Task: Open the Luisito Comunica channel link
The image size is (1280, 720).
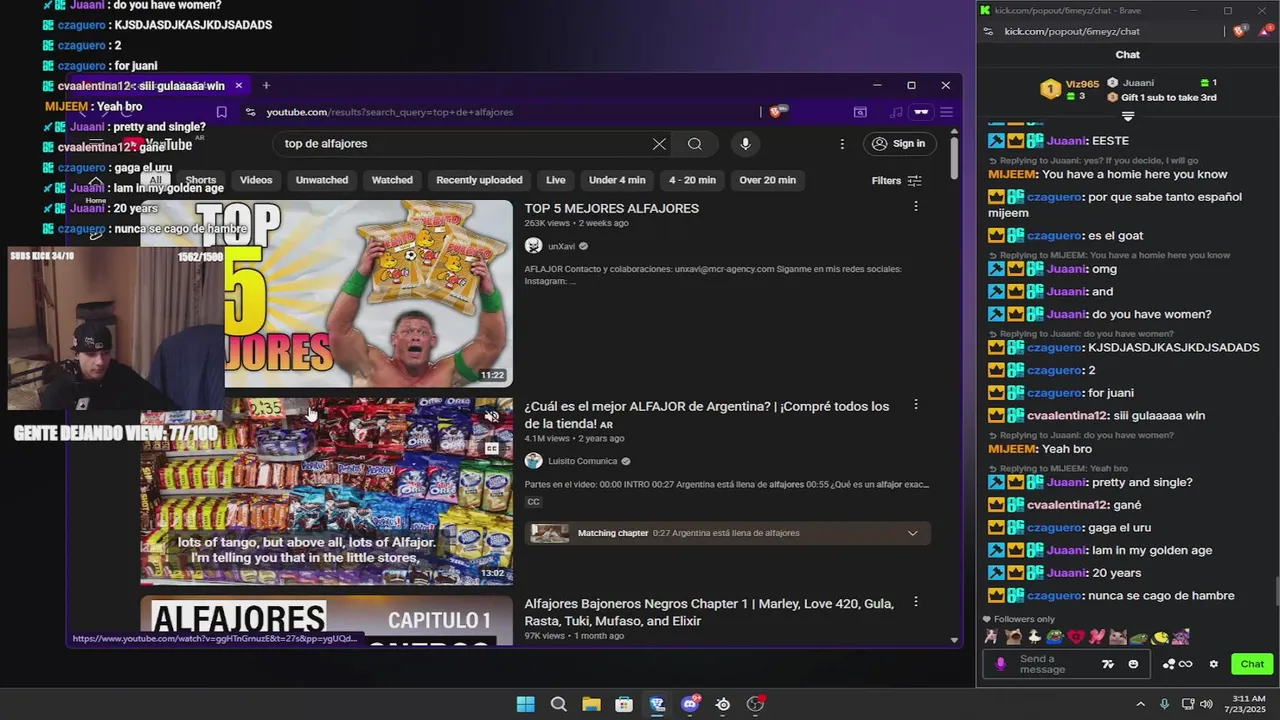Action: click(584, 462)
